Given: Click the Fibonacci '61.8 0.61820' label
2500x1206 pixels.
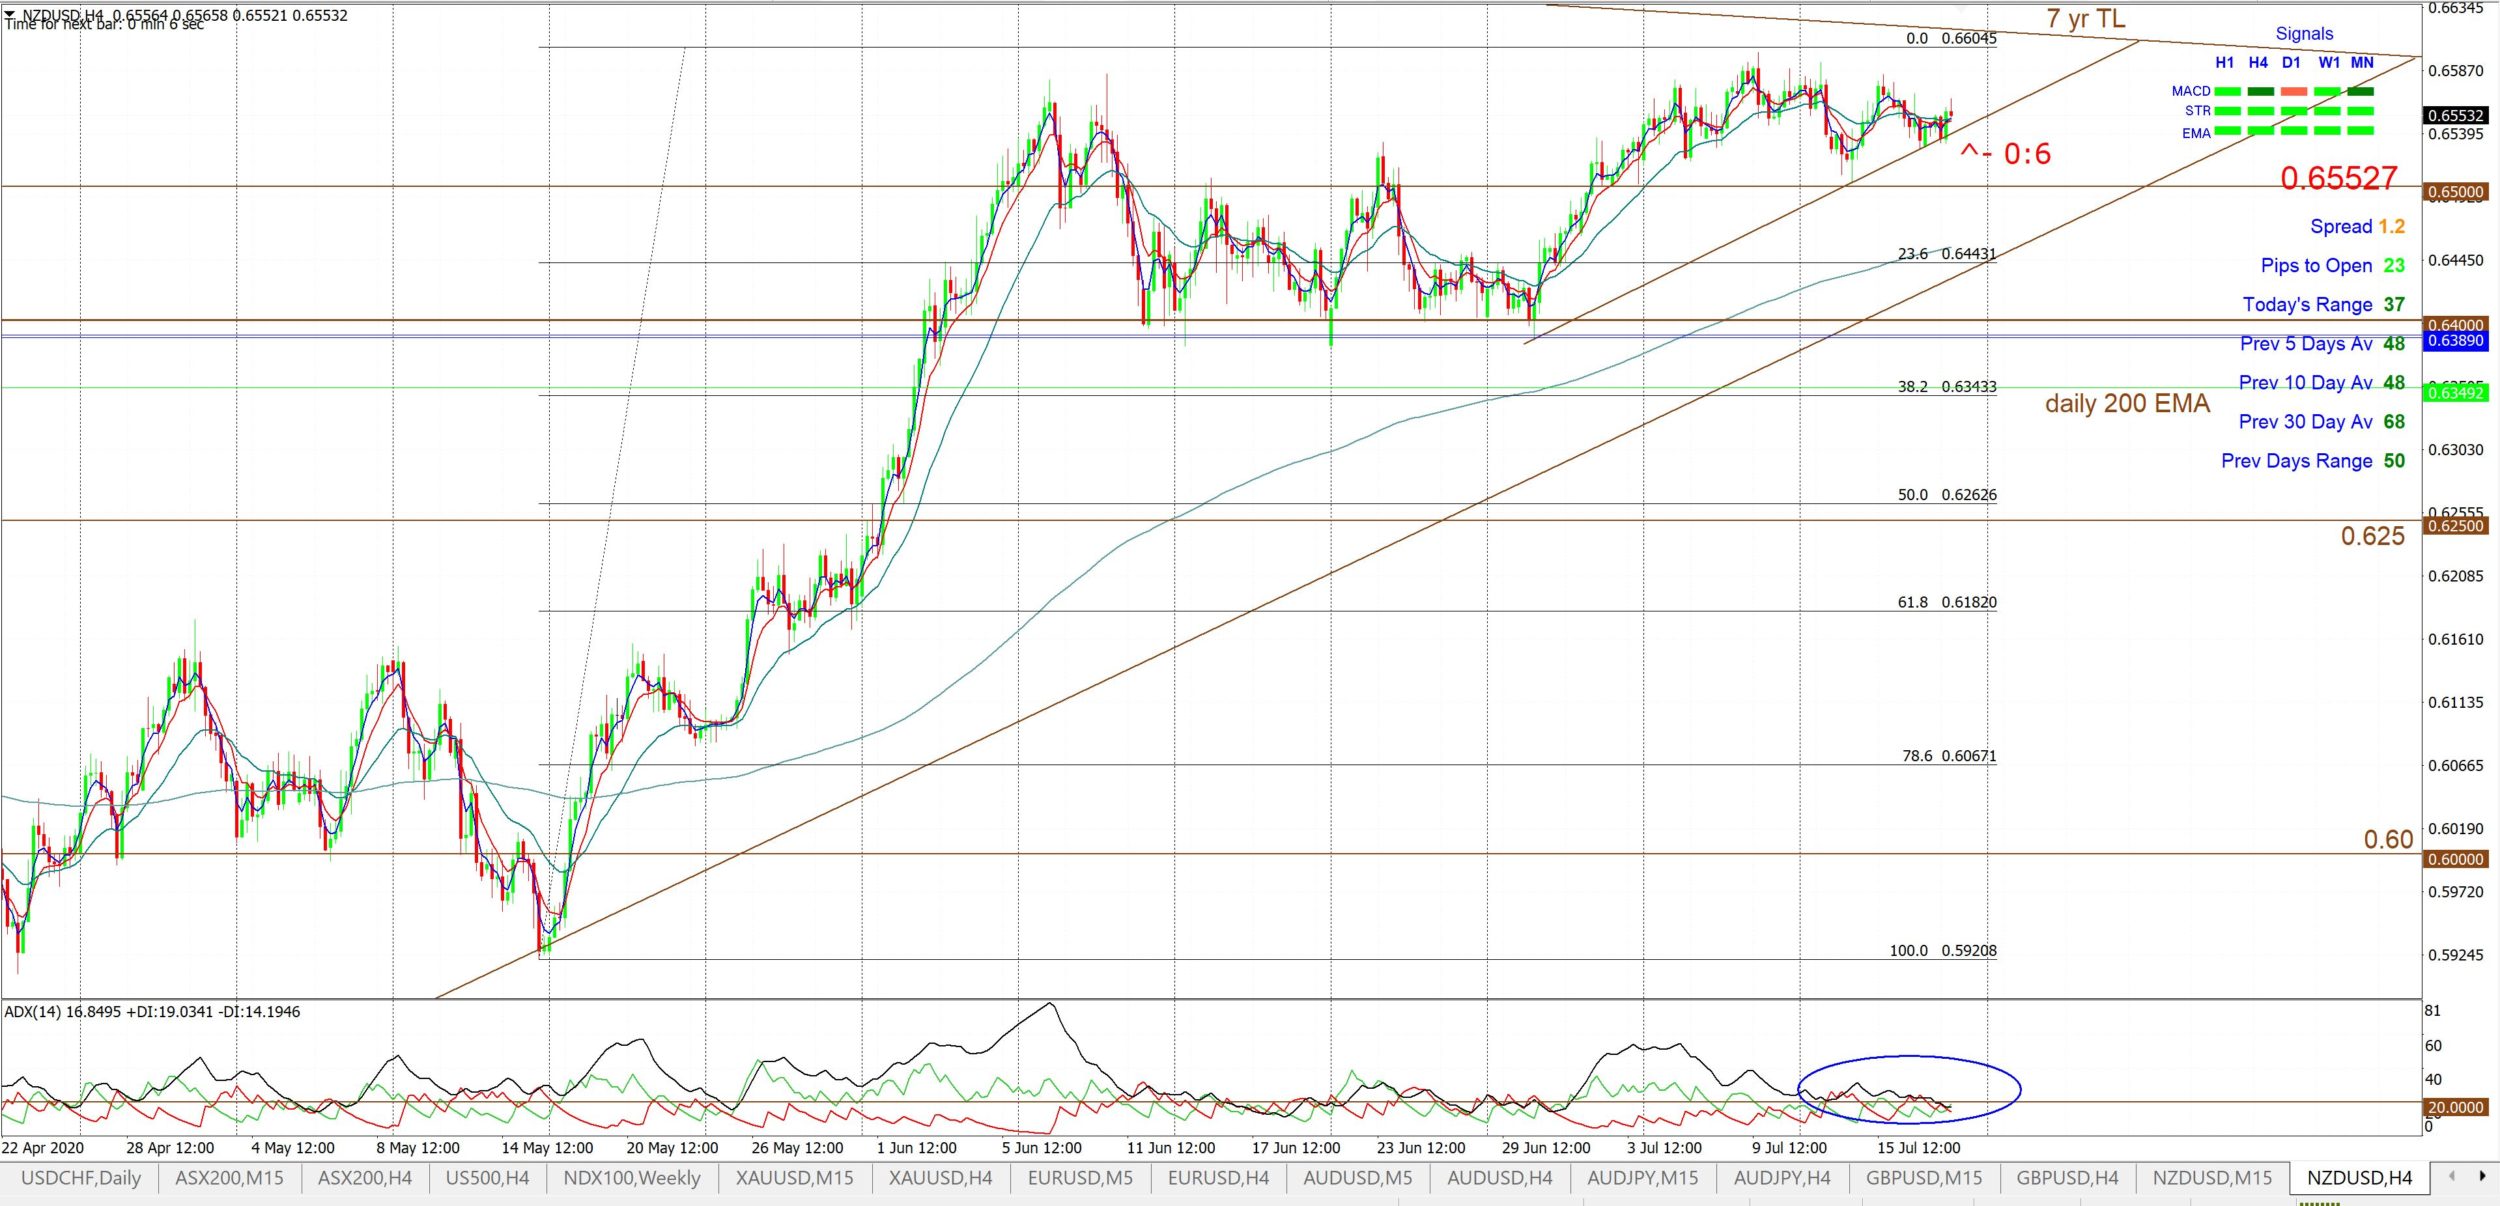Looking at the screenshot, I should (1947, 603).
